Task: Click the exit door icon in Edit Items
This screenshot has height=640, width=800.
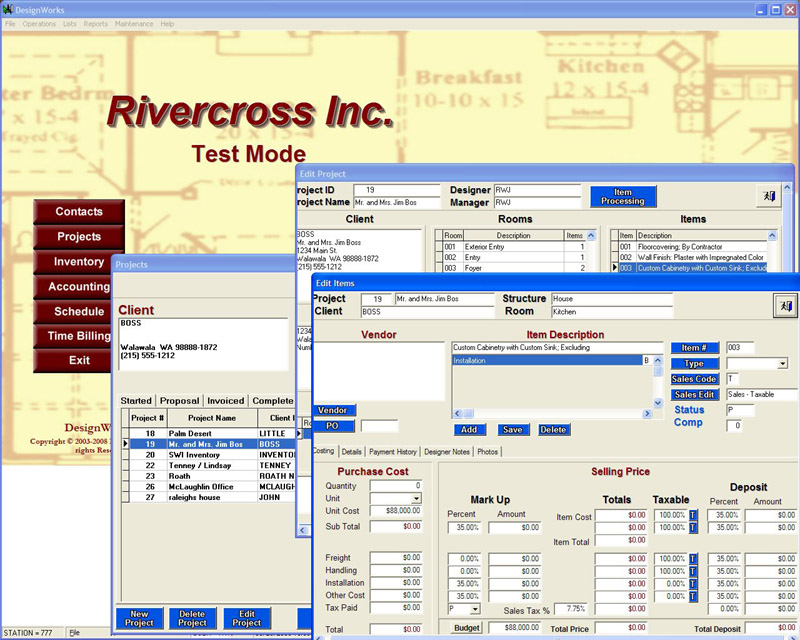Action: coord(786,306)
